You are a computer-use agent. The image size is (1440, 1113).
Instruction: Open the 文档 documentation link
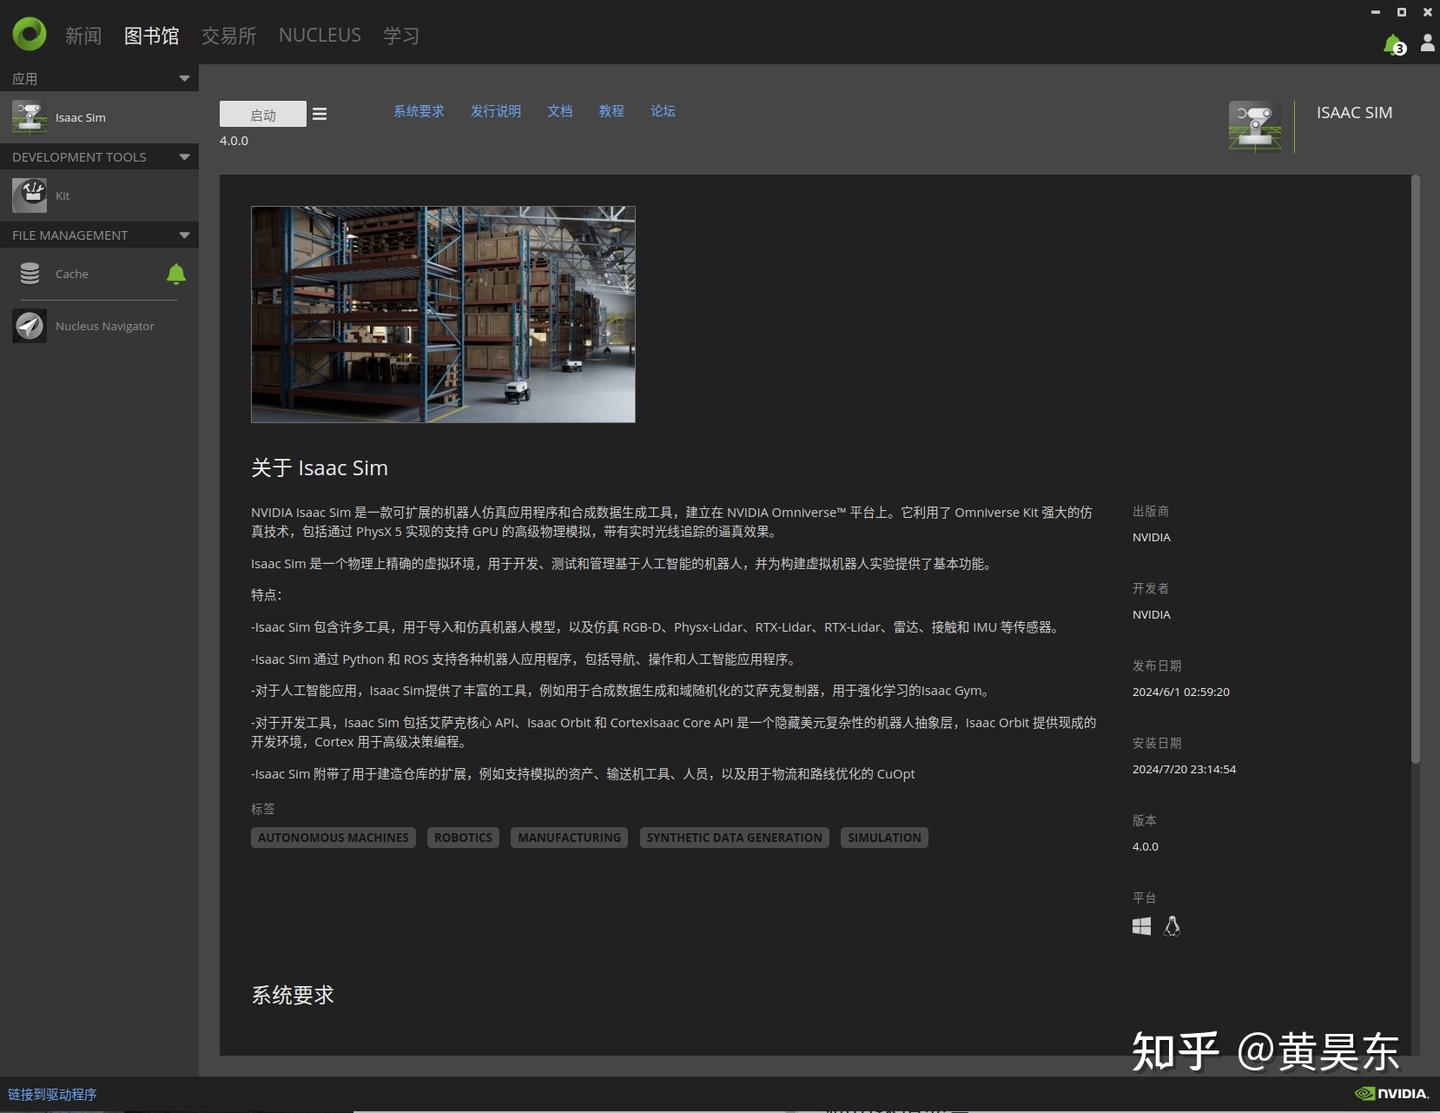559,111
